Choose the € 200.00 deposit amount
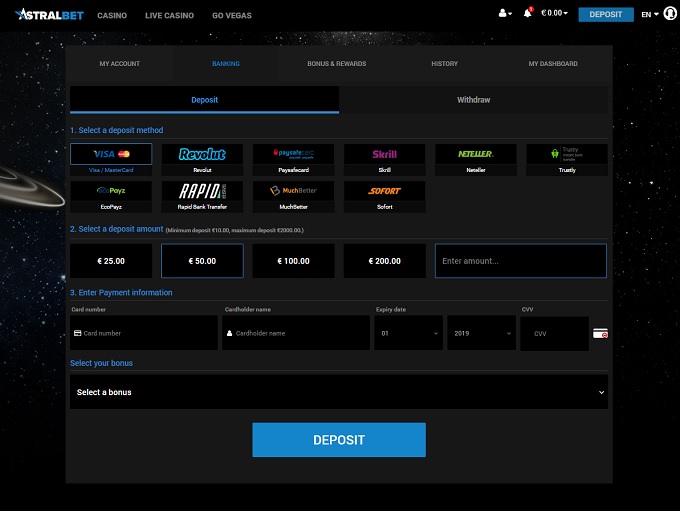The height and width of the screenshot is (511, 680). pyautogui.click(x=384, y=261)
